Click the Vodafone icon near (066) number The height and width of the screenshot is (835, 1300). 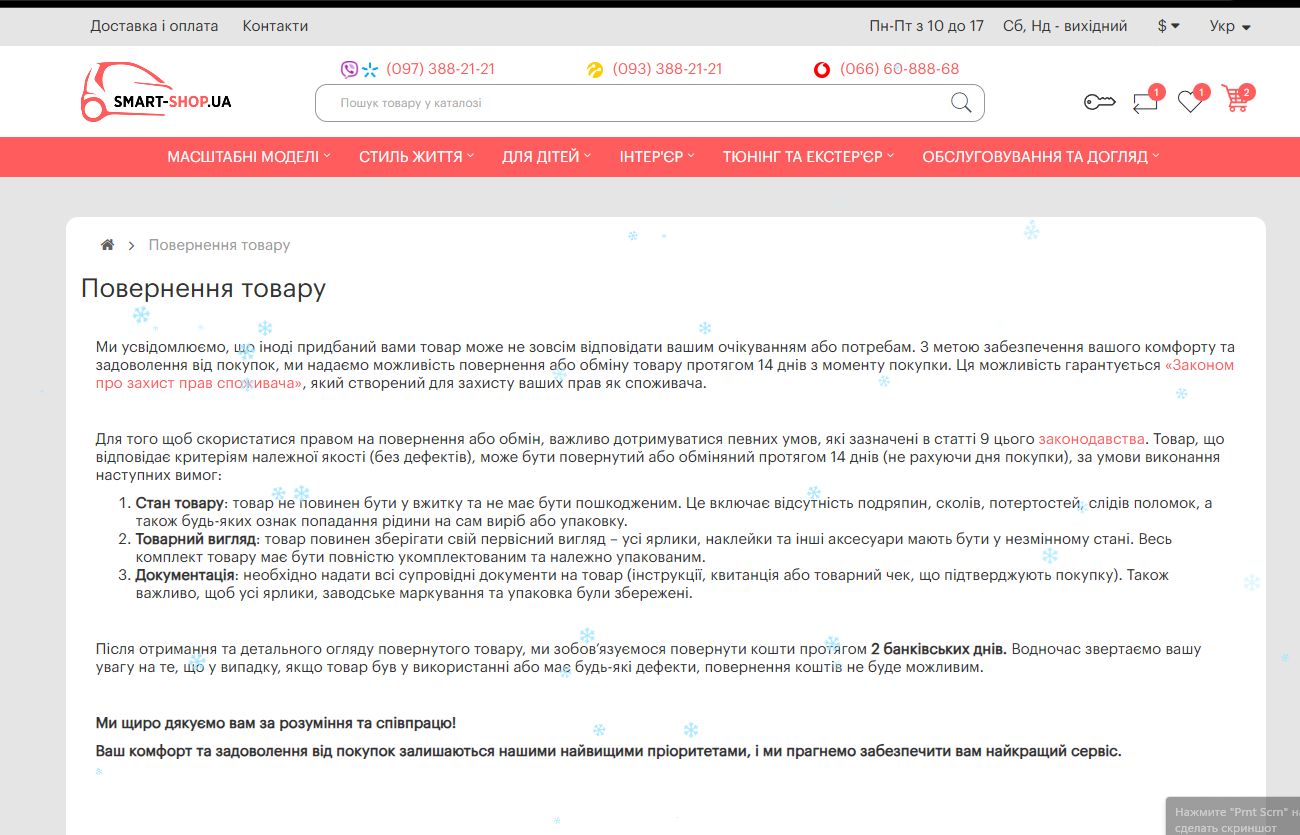click(x=822, y=70)
